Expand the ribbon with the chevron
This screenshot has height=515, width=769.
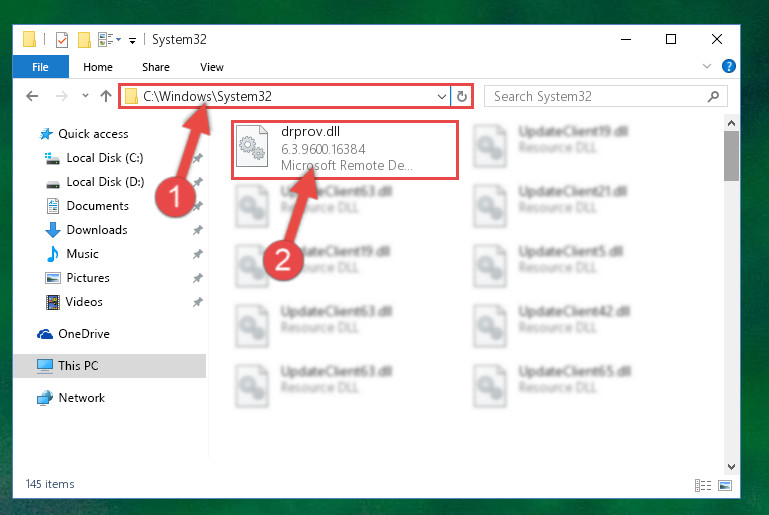(x=707, y=66)
